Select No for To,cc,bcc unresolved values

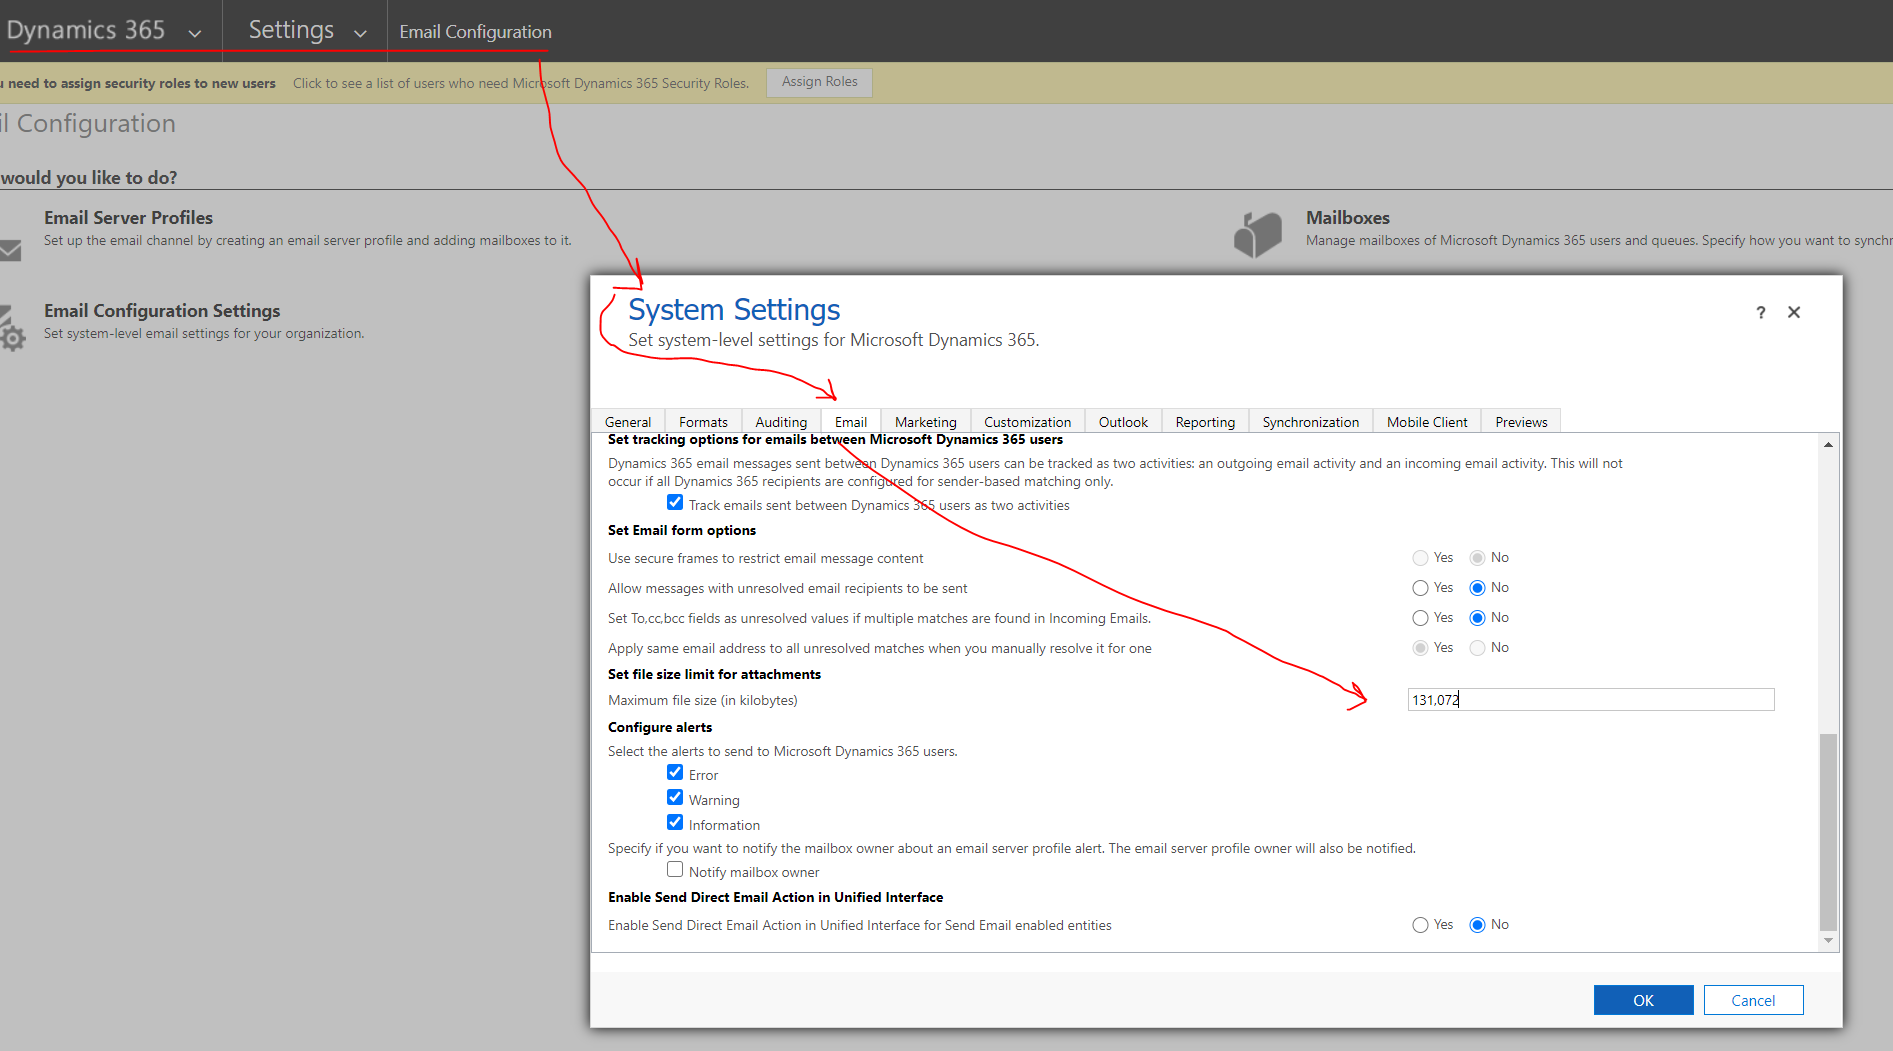point(1477,618)
